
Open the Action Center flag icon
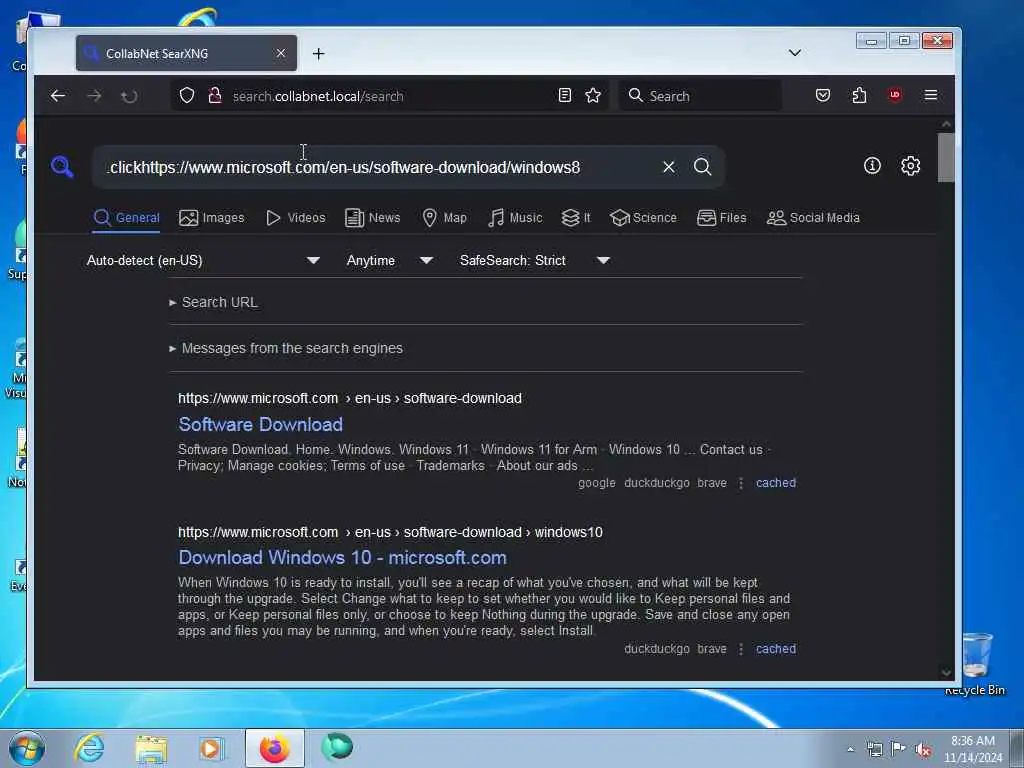point(899,749)
